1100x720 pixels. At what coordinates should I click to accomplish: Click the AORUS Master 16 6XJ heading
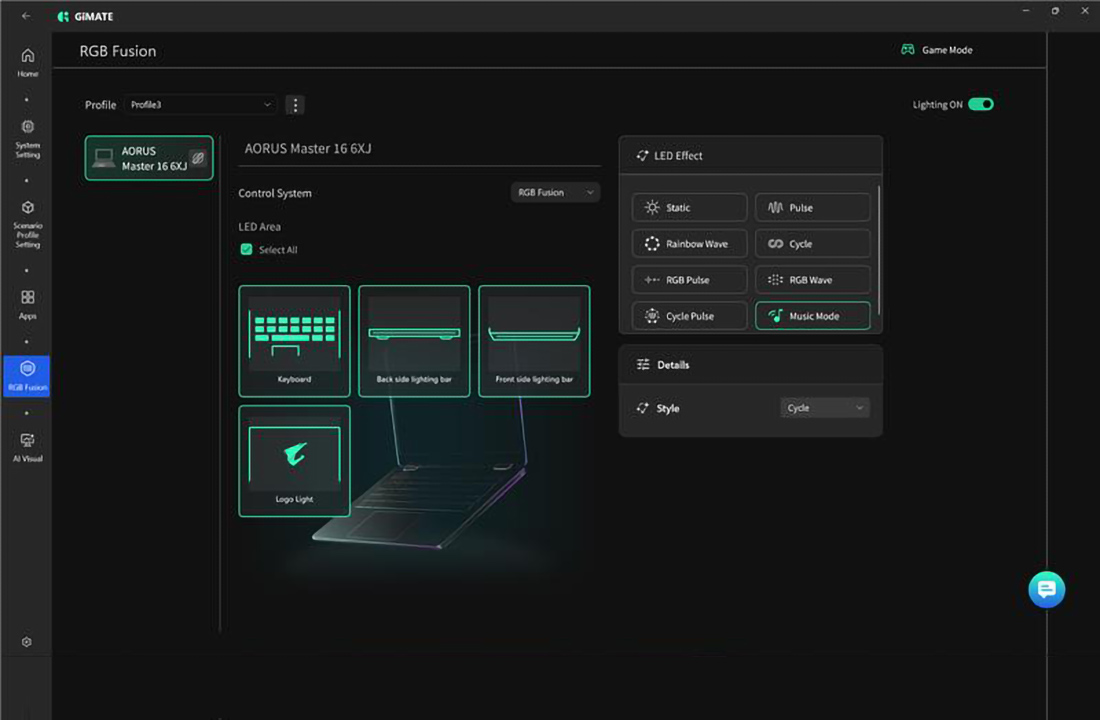[308, 148]
